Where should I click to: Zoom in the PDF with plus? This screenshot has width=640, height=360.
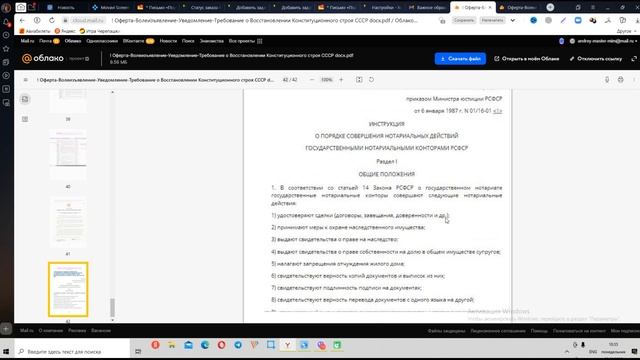click(x=341, y=80)
